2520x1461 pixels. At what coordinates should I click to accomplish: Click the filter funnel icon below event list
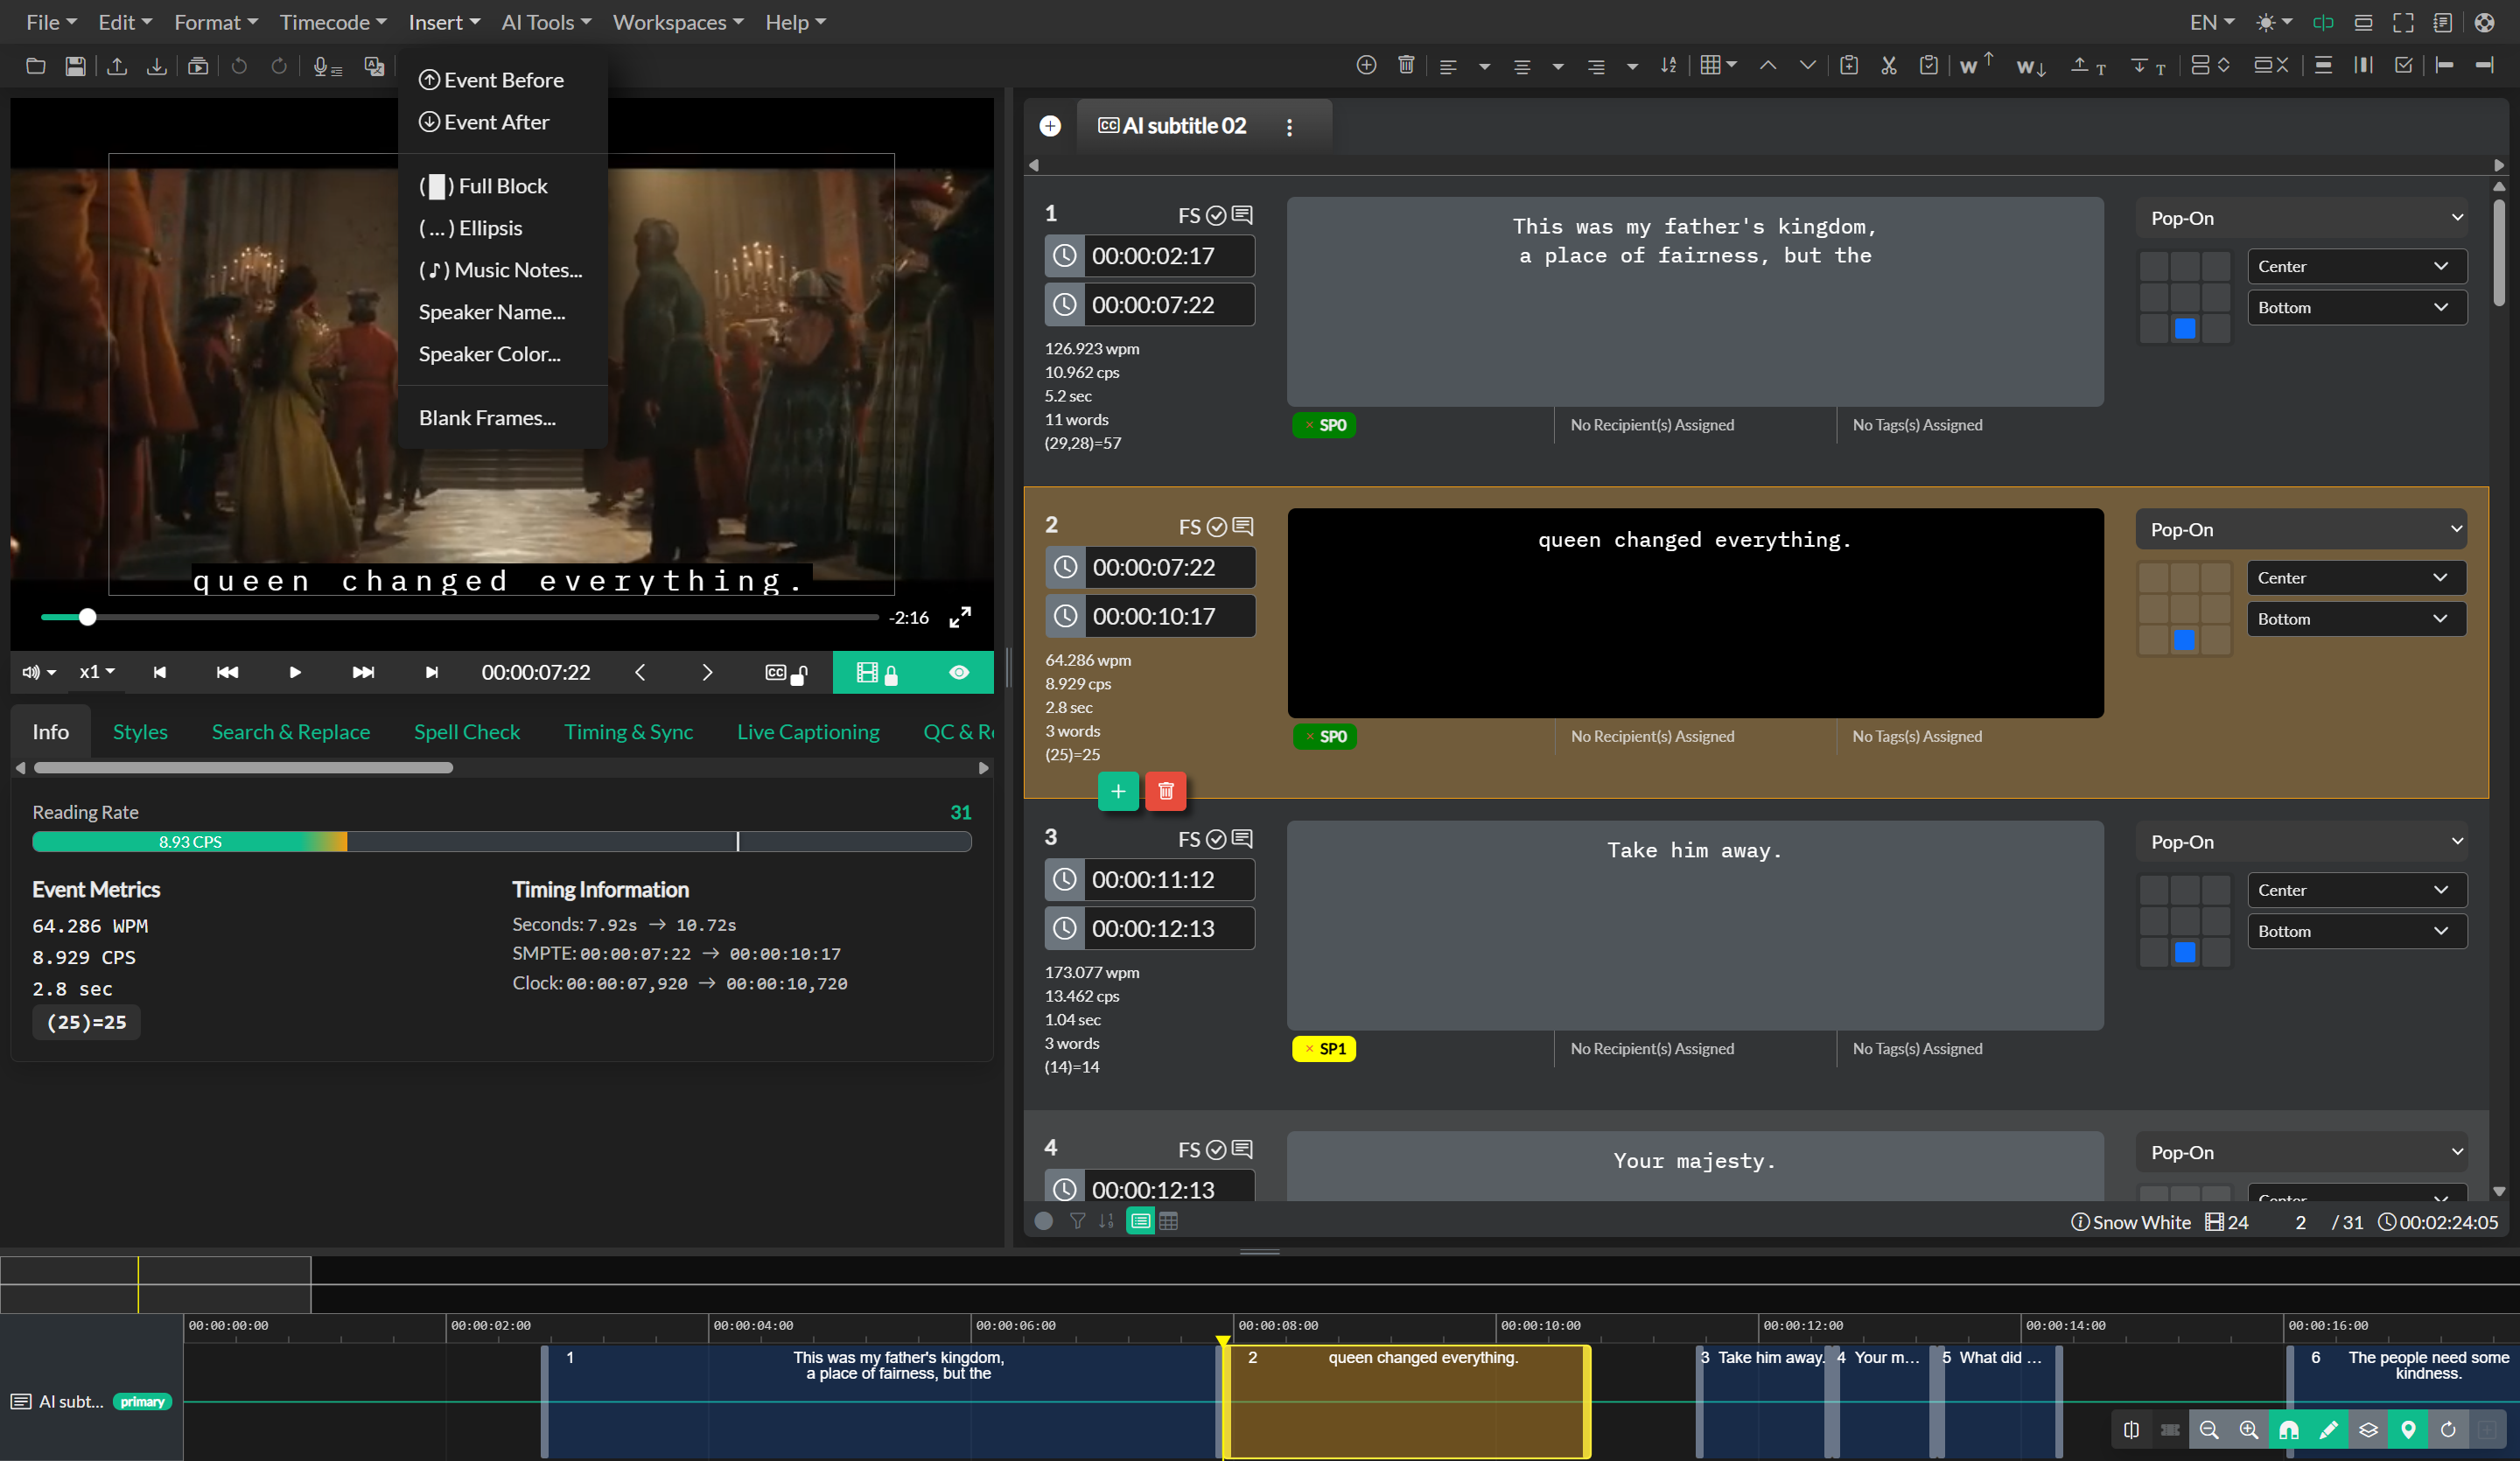pyautogui.click(x=1077, y=1221)
